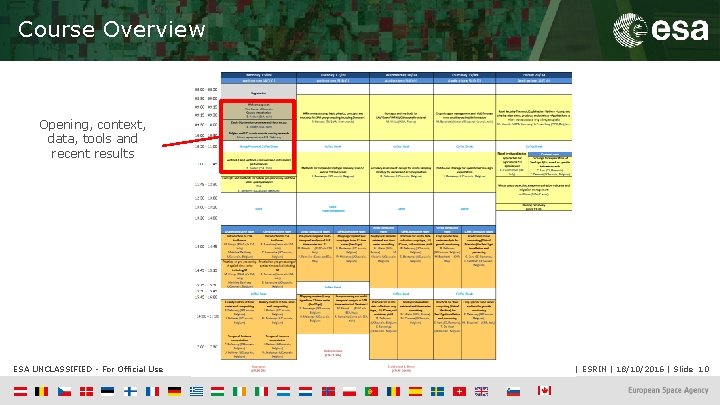720x405 pixels.
Task: Click the Spain flag icon
Action: [415, 392]
